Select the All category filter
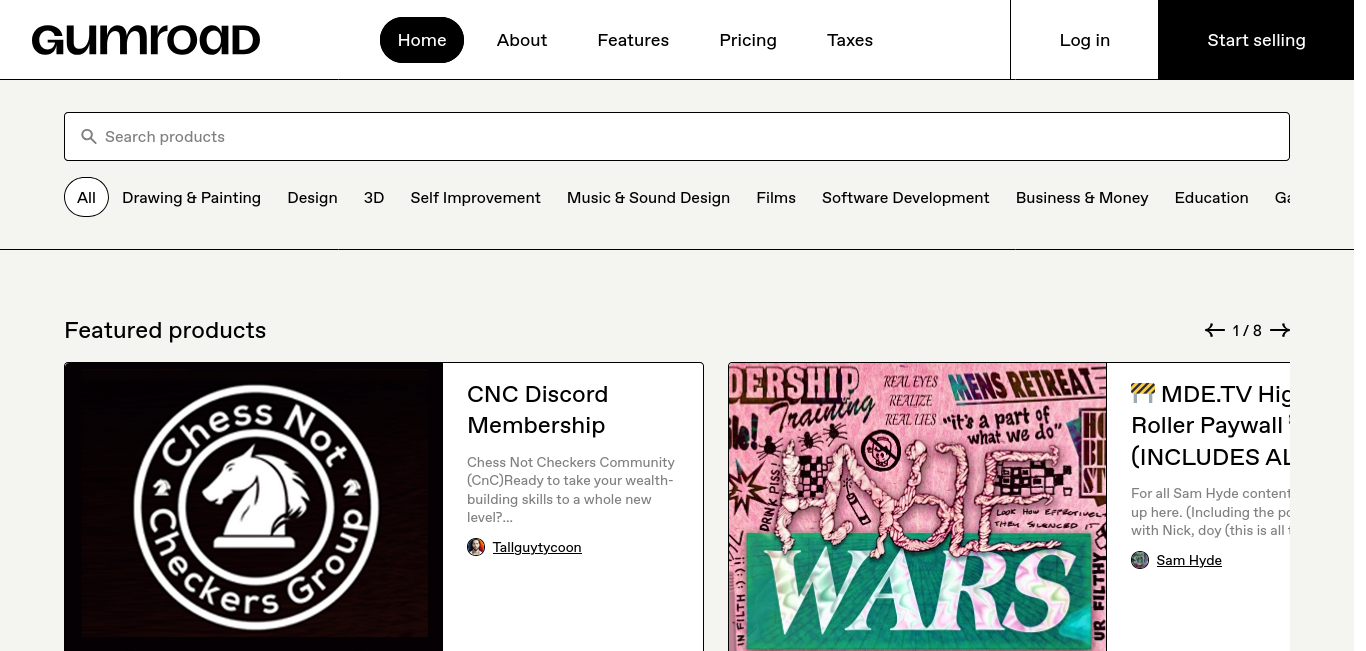 (x=86, y=198)
